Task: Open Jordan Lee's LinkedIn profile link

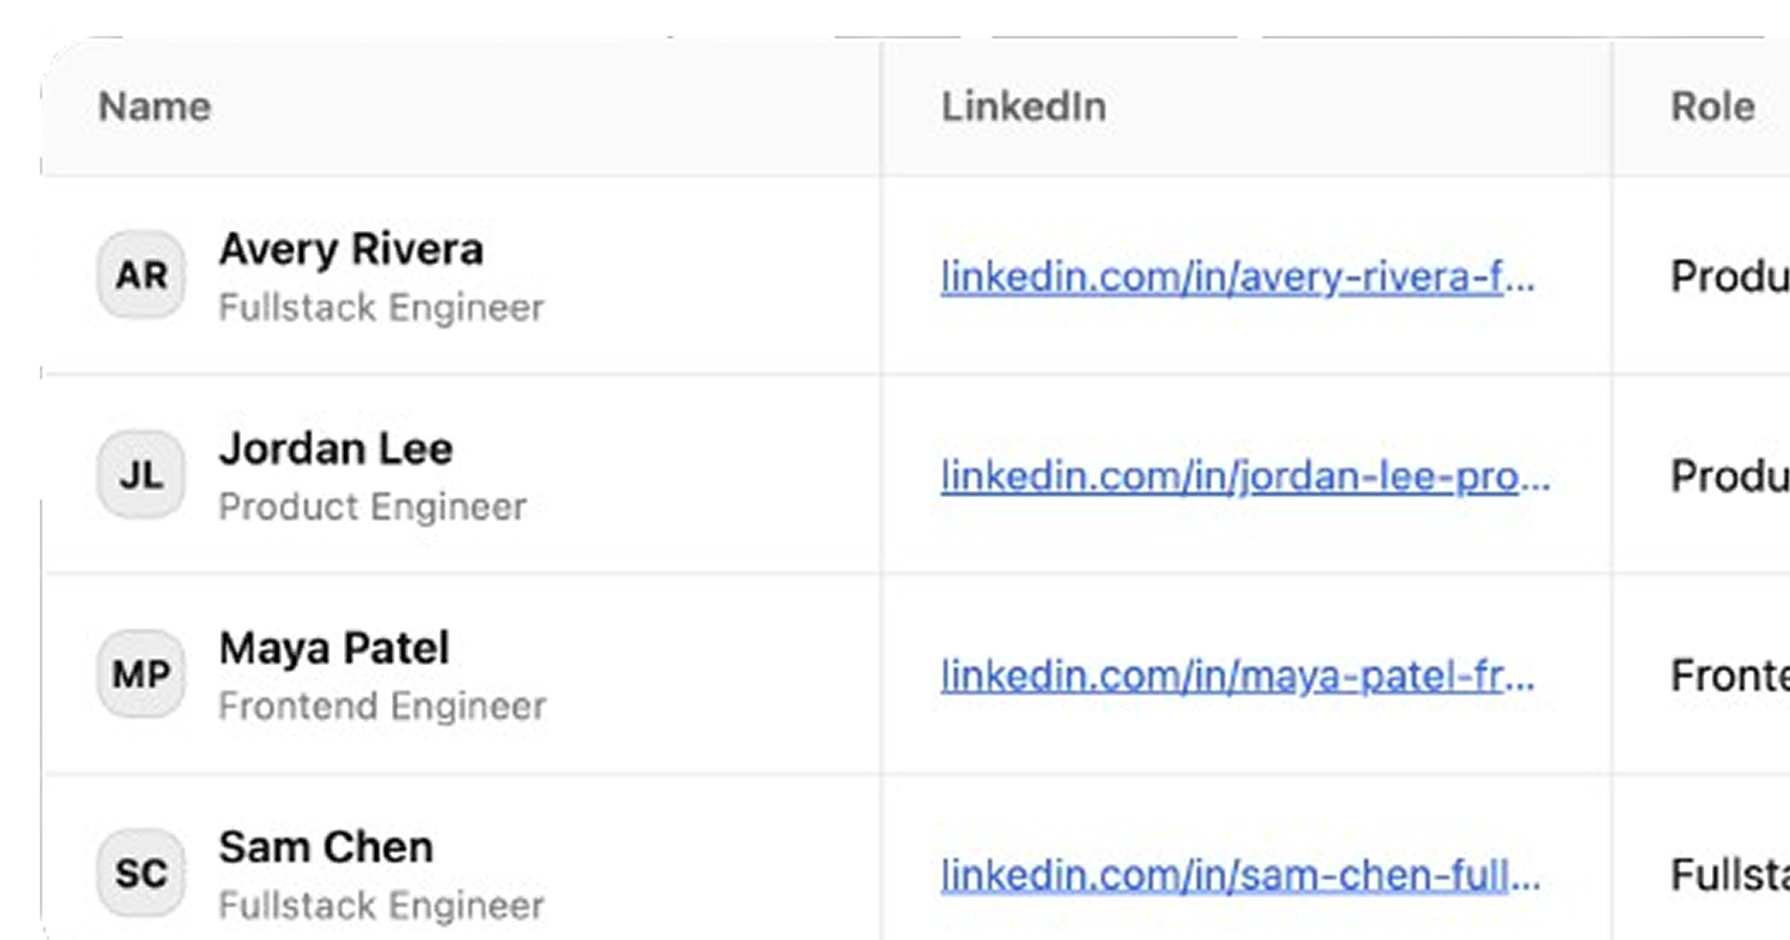Action: pos(1245,477)
